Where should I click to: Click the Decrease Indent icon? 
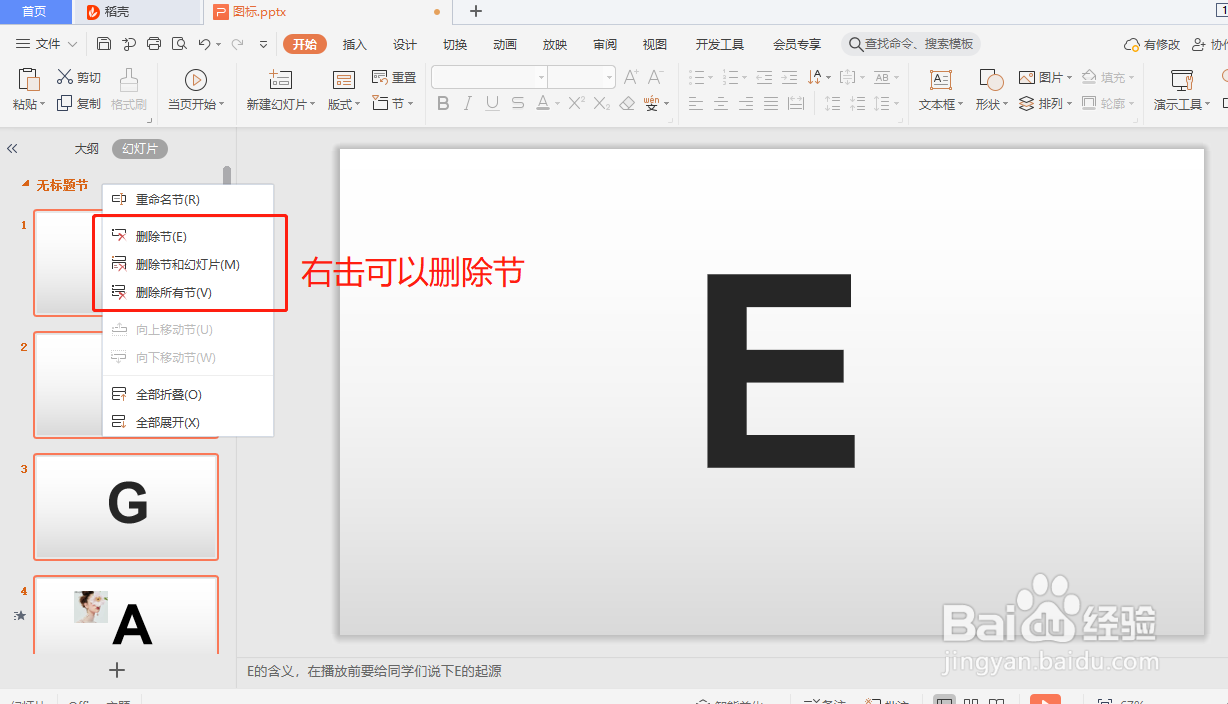(x=764, y=77)
